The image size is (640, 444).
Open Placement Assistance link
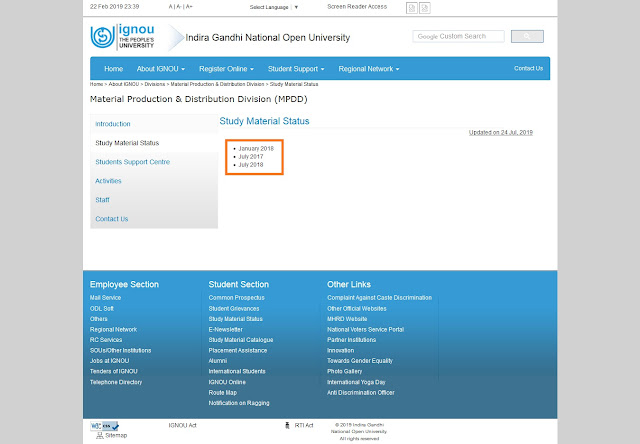[238, 351]
